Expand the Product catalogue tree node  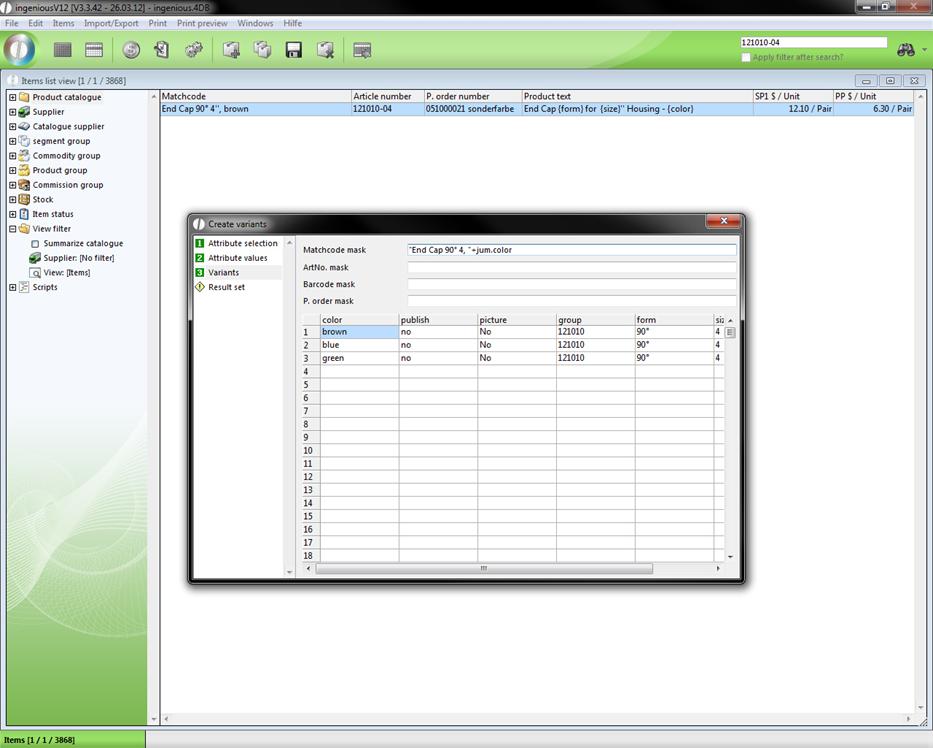pos(13,98)
